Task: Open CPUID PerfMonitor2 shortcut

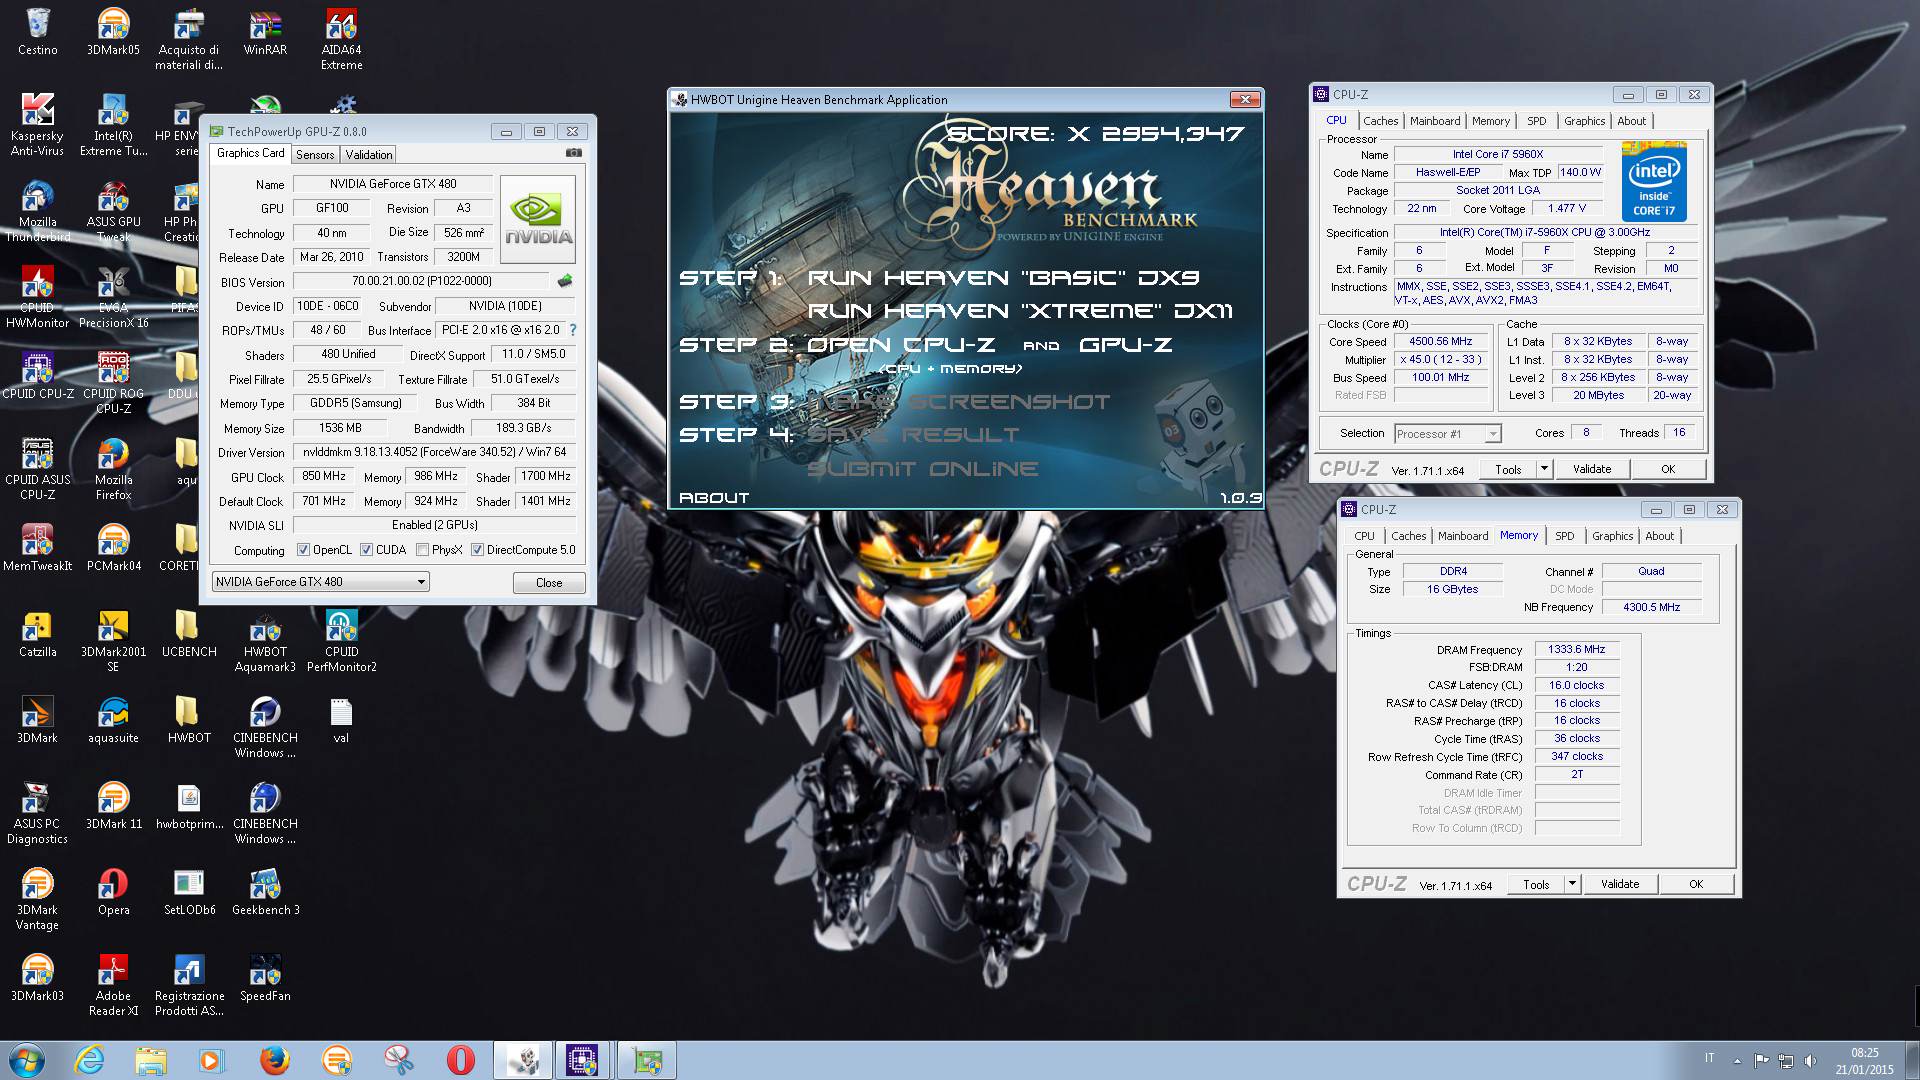Action: (x=341, y=641)
